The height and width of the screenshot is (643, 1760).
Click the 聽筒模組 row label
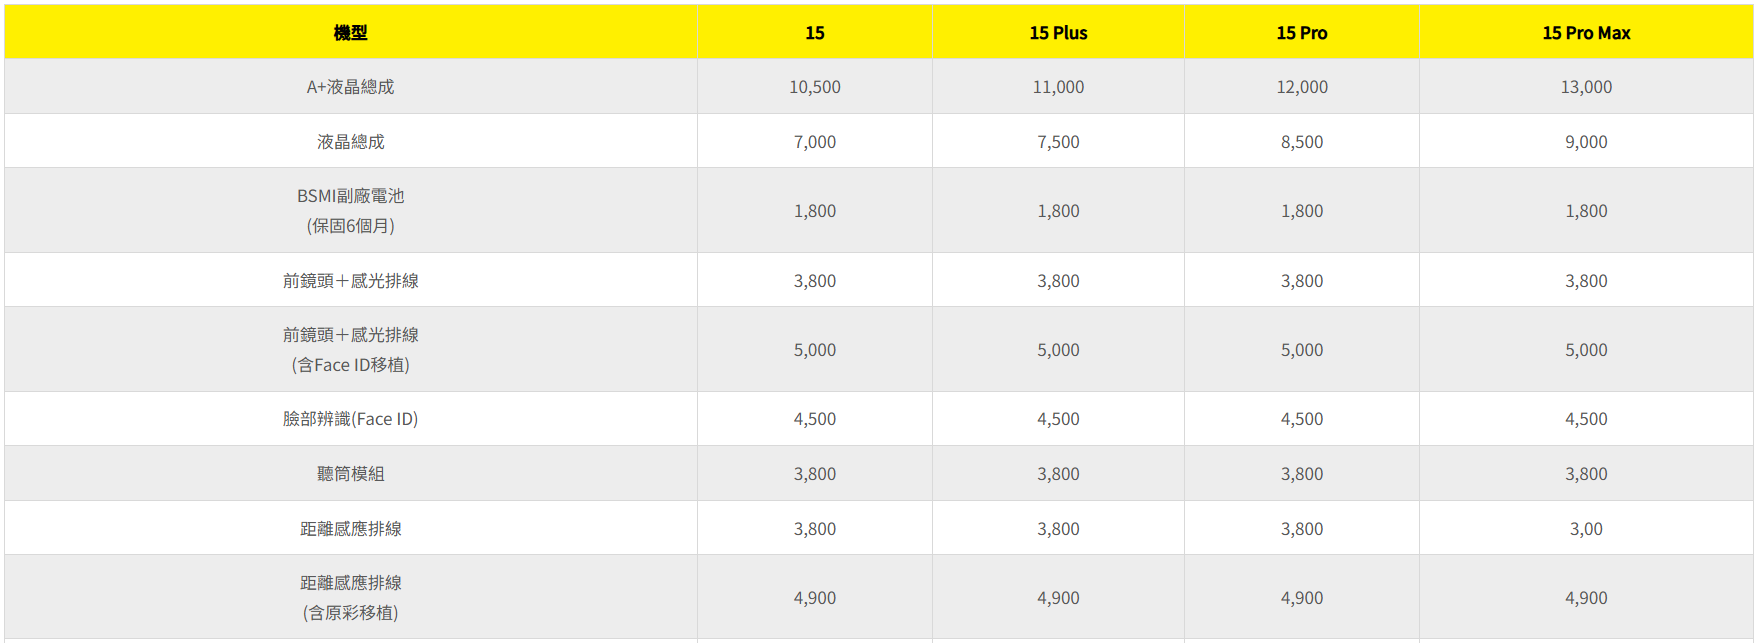(x=350, y=474)
